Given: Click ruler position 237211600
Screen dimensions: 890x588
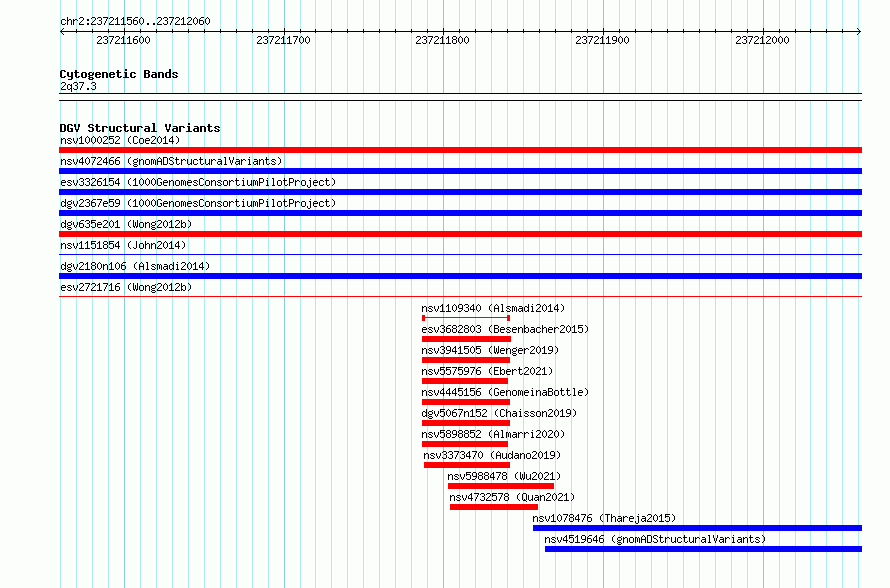Looking at the screenshot, I should click(123, 40).
